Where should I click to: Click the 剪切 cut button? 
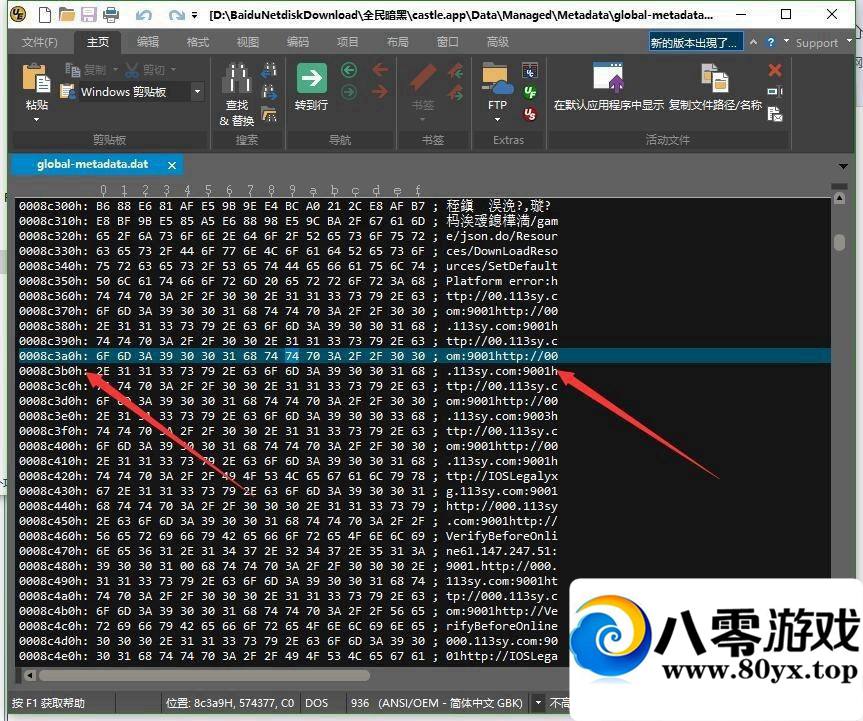(145, 70)
